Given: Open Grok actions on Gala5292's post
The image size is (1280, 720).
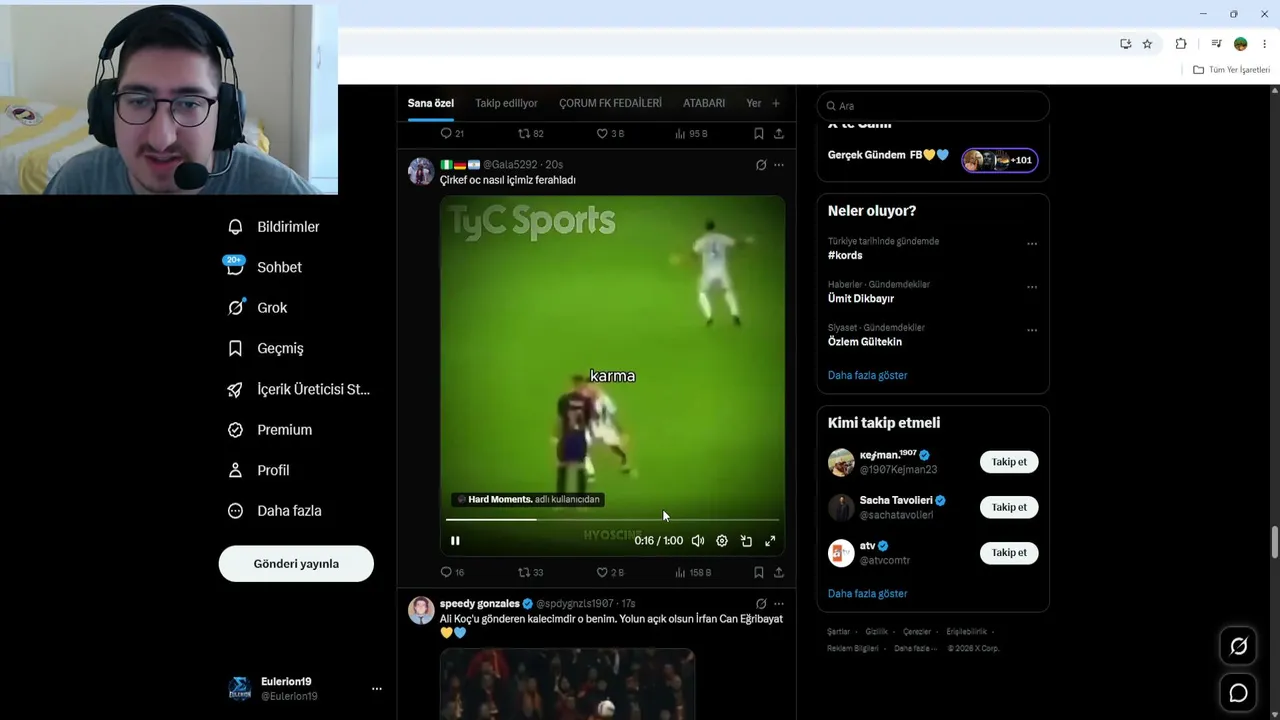Looking at the screenshot, I should click(761, 165).
